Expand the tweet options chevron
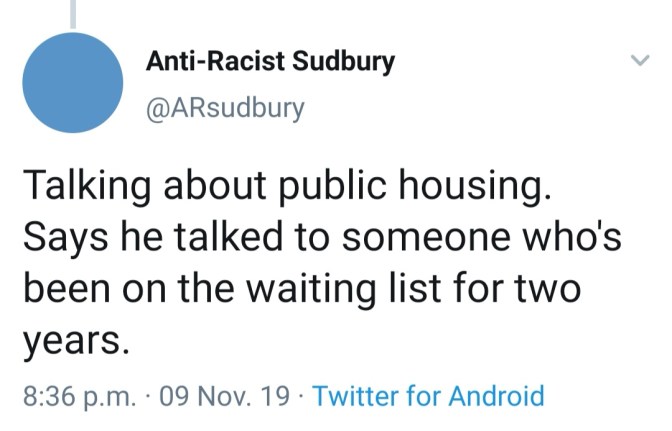The height and width of the screenshot is (431, 672). [x=638, y=61]
